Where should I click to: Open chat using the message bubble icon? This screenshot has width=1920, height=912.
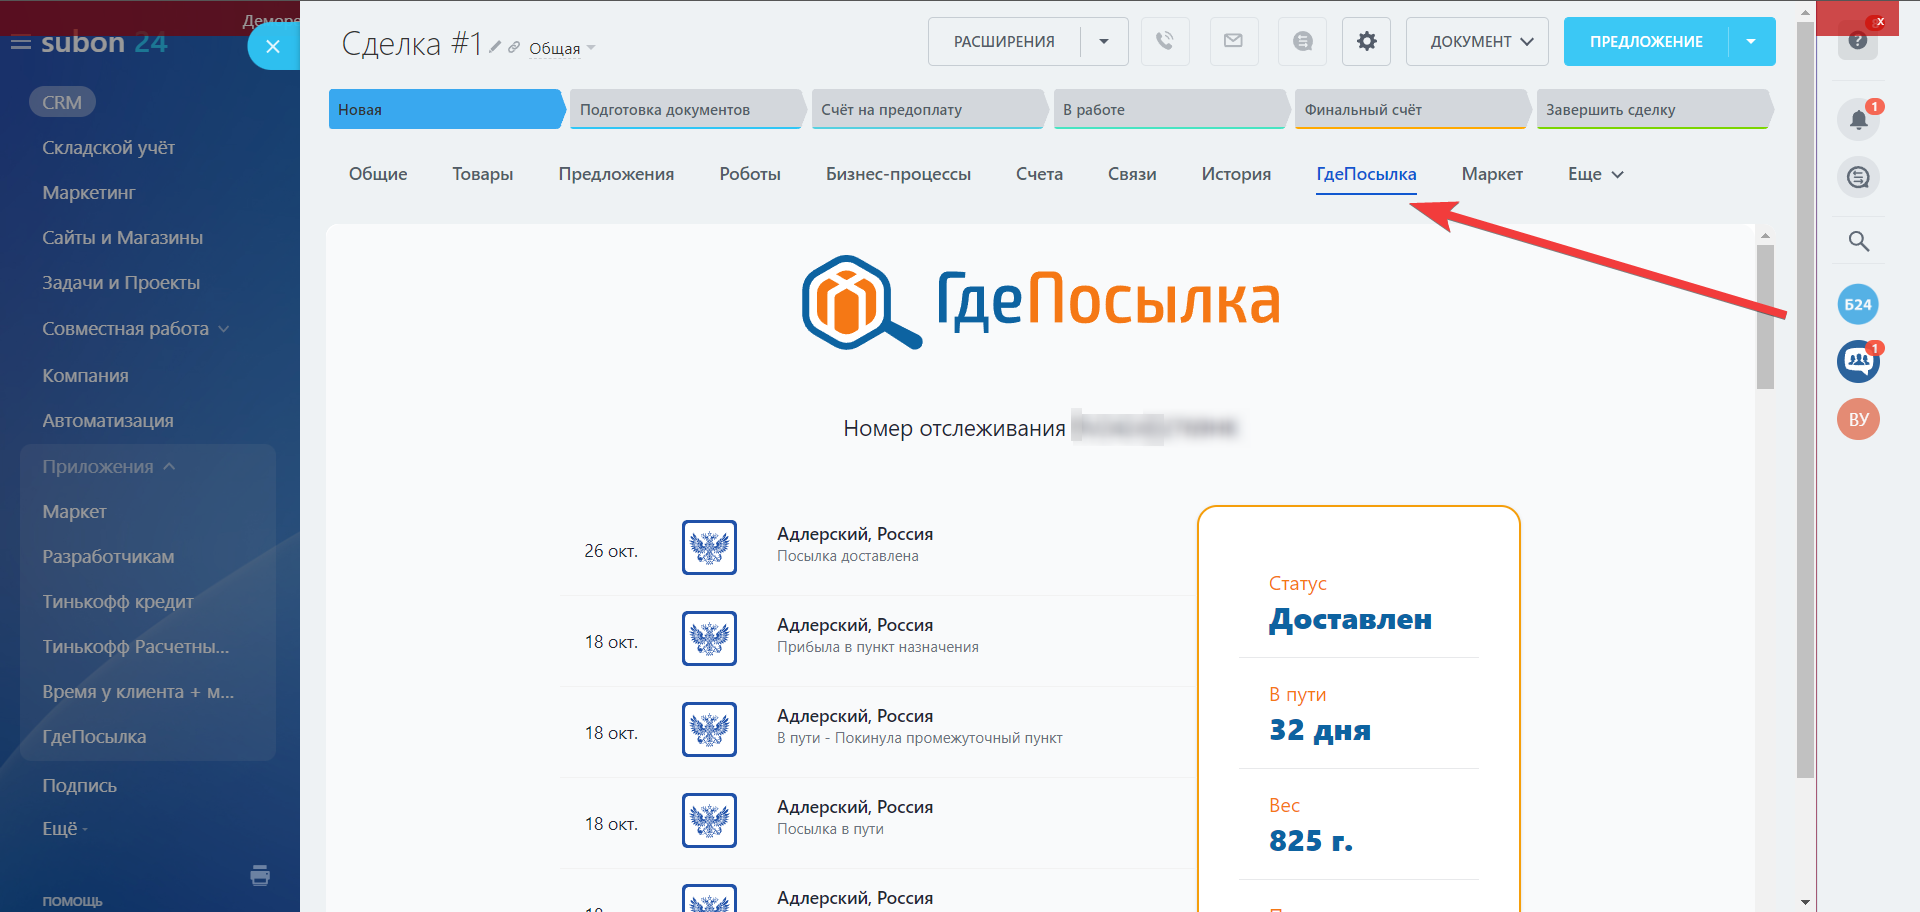click(x=1302, y=42)
